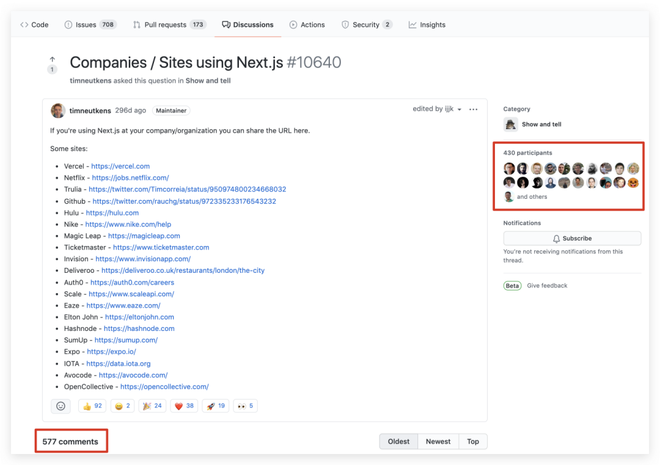The height and width of the screenshot is (465, 660).
Task: Open the Pull requests tab
Action: click(169, 25)
